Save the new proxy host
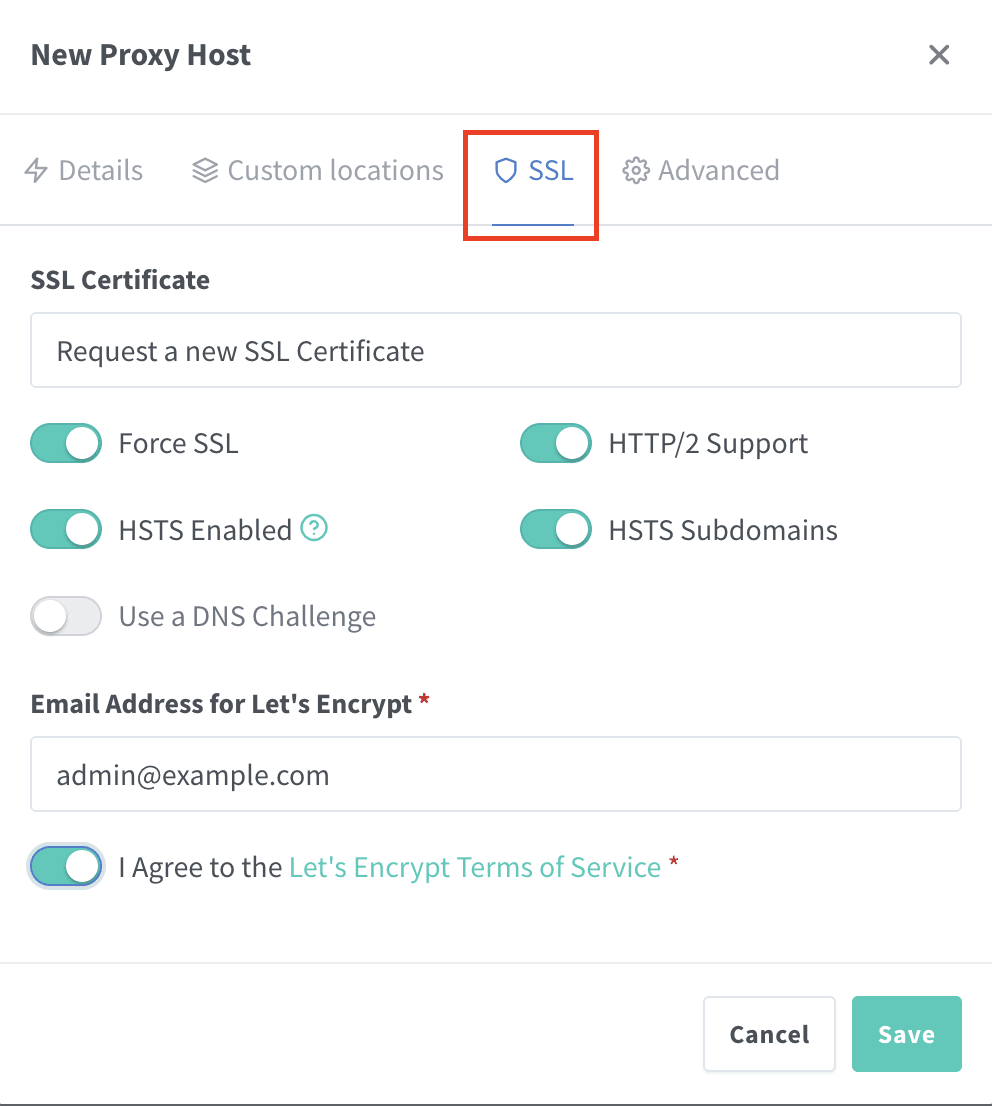Image resolution: width=992 pixels, height=1106 pixels. tap(906, 1033)
